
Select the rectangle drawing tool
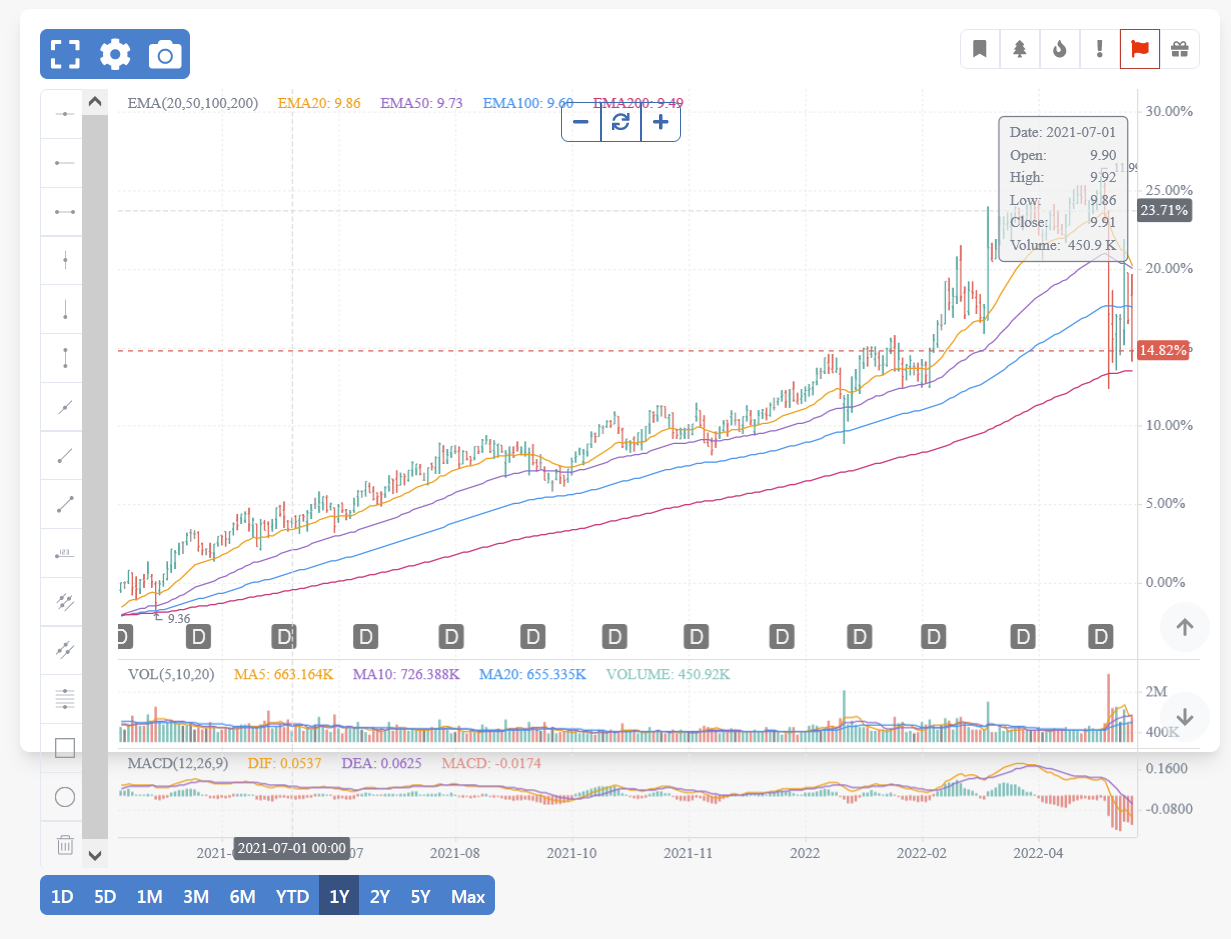(63, 747)
